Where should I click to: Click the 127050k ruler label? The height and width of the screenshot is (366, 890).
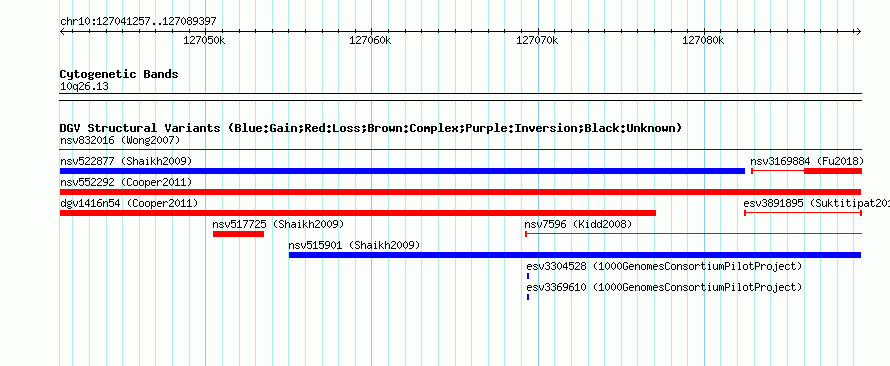point(204,41)
